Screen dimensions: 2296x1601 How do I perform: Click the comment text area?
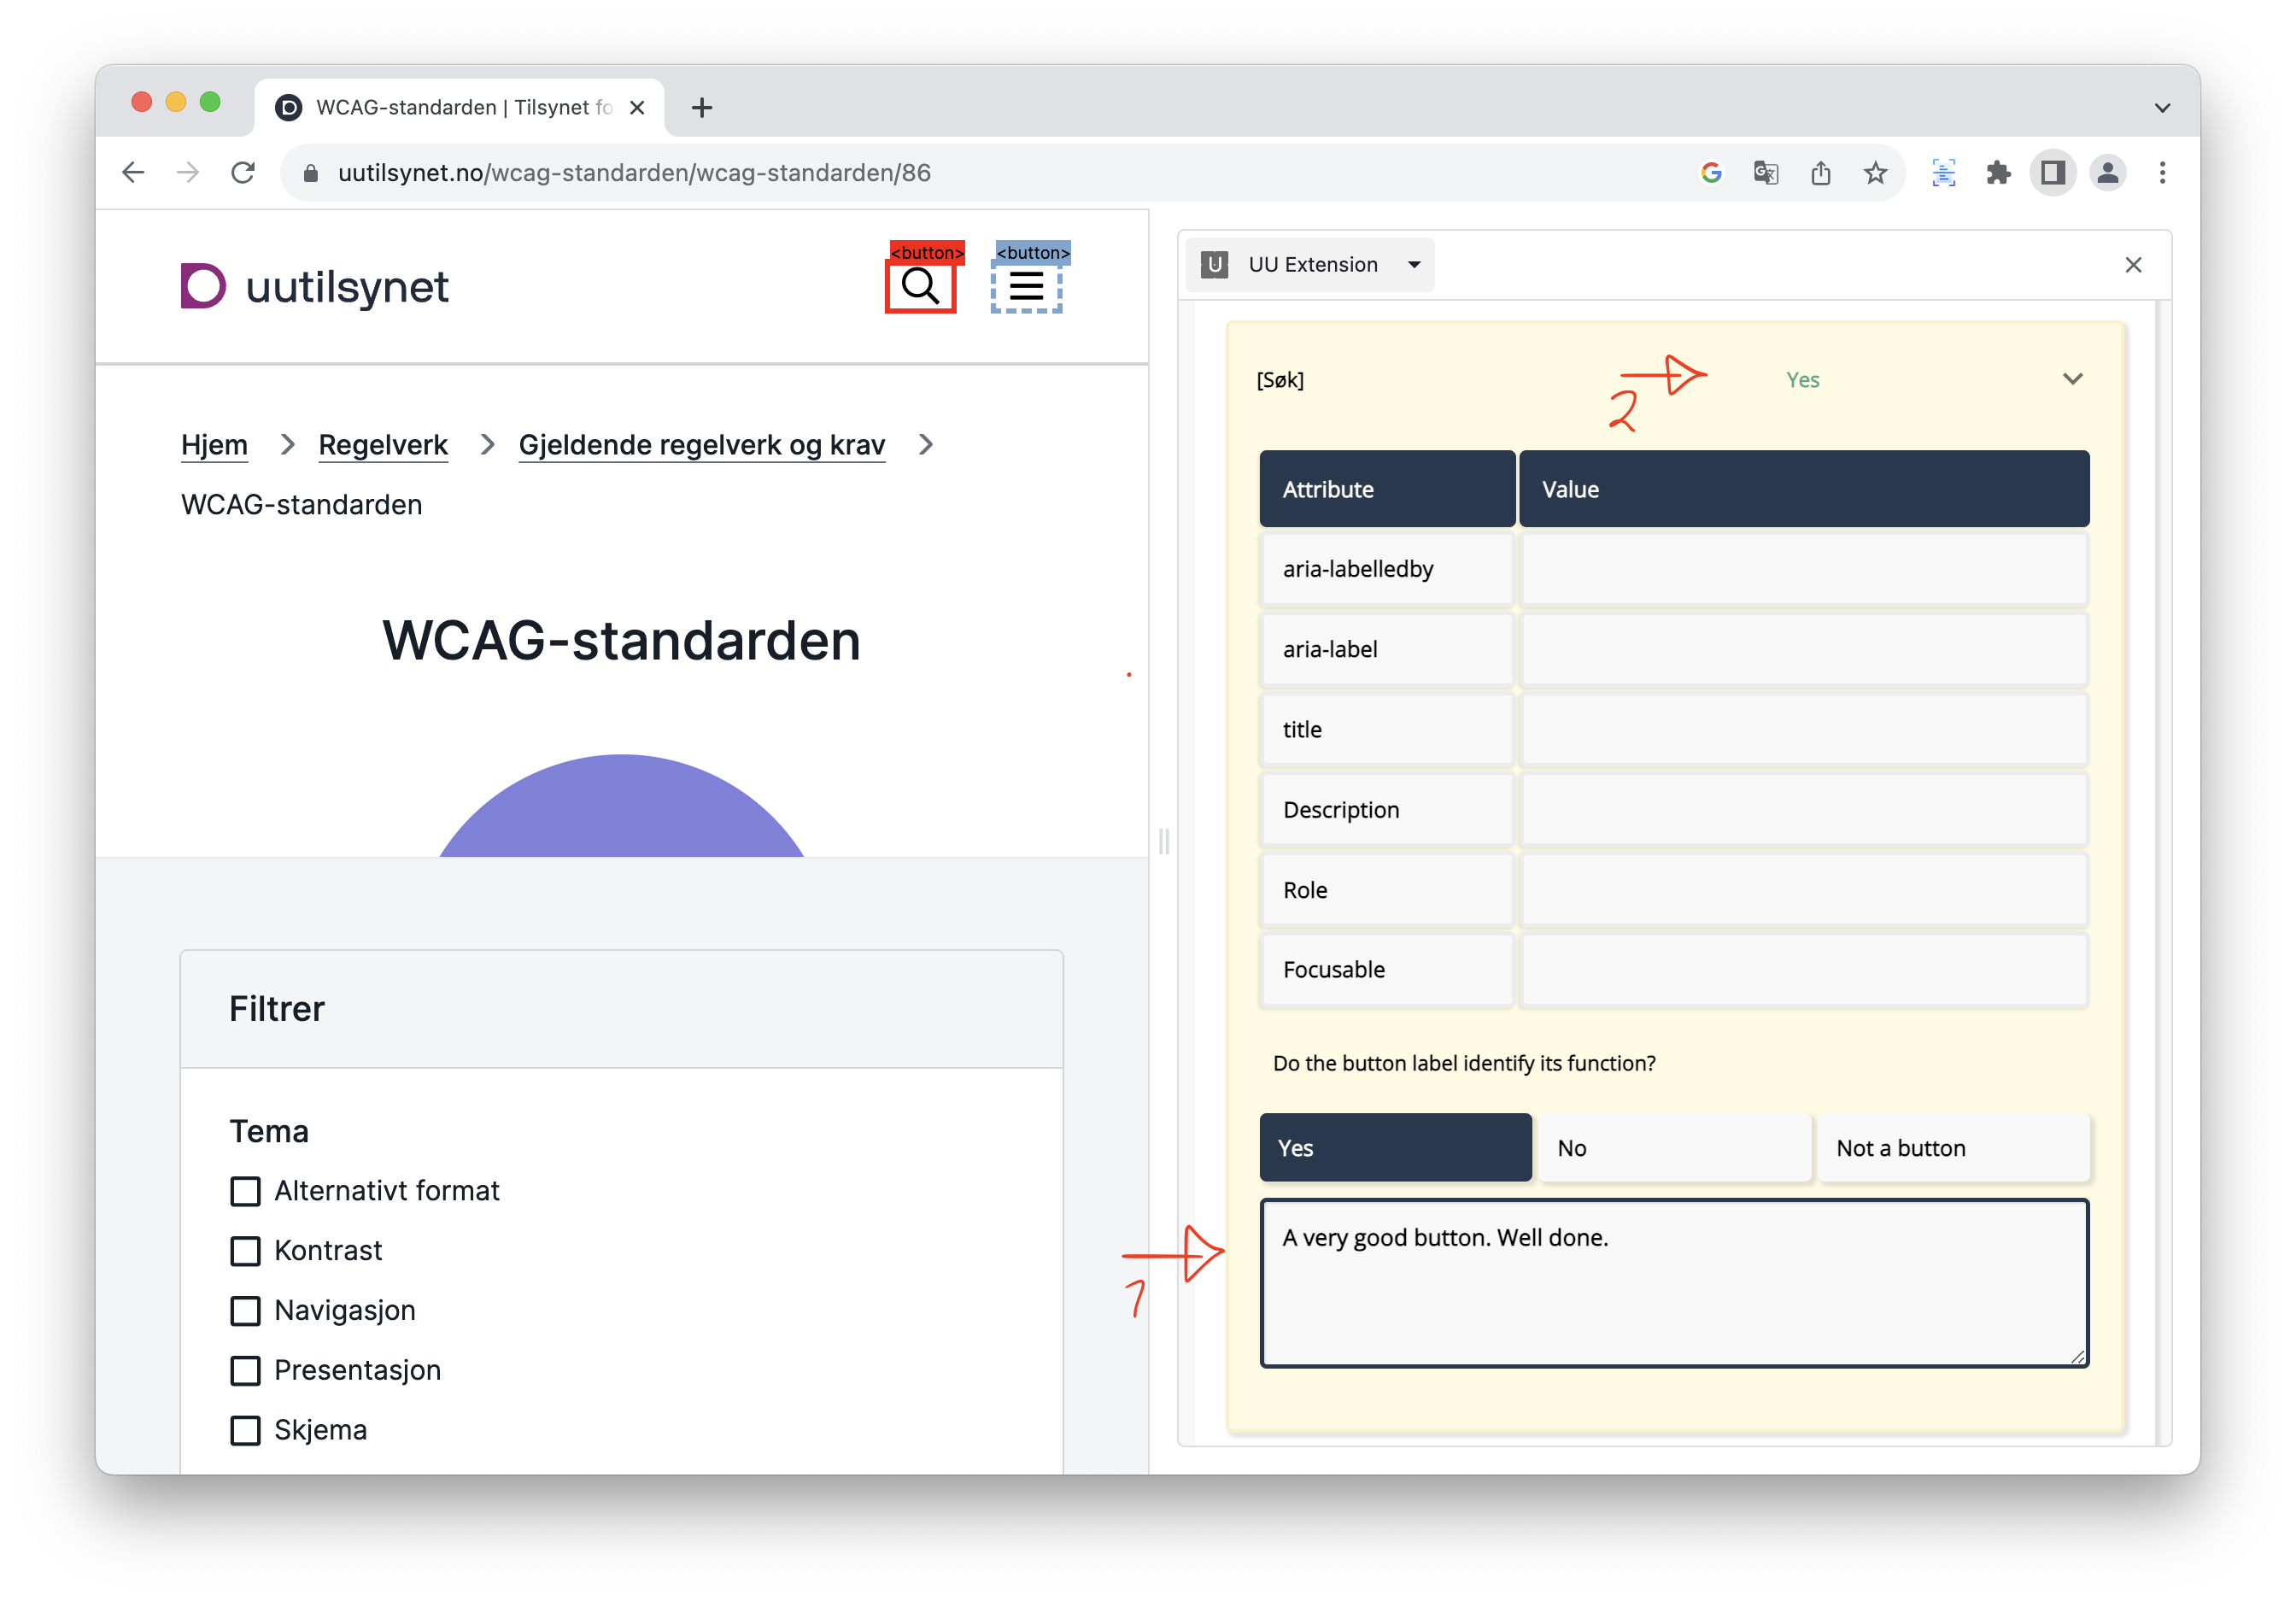[x=1674, y=1283]
